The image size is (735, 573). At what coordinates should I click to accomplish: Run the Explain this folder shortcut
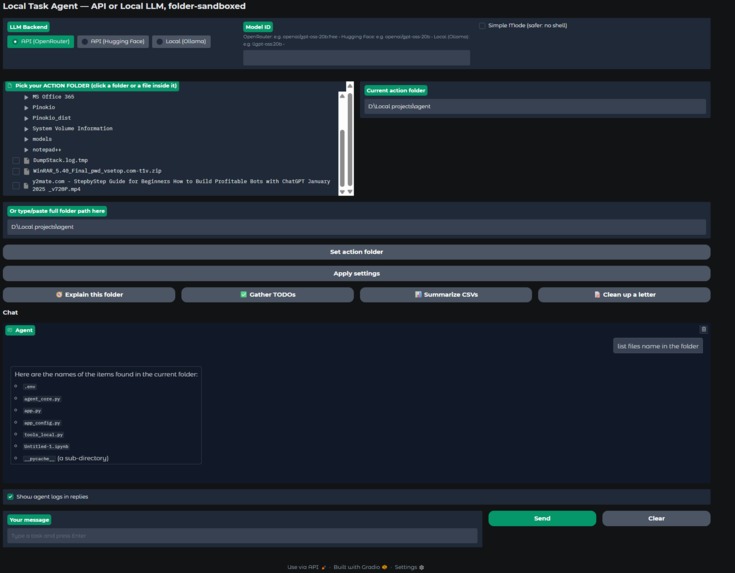(x=89, y=294)
